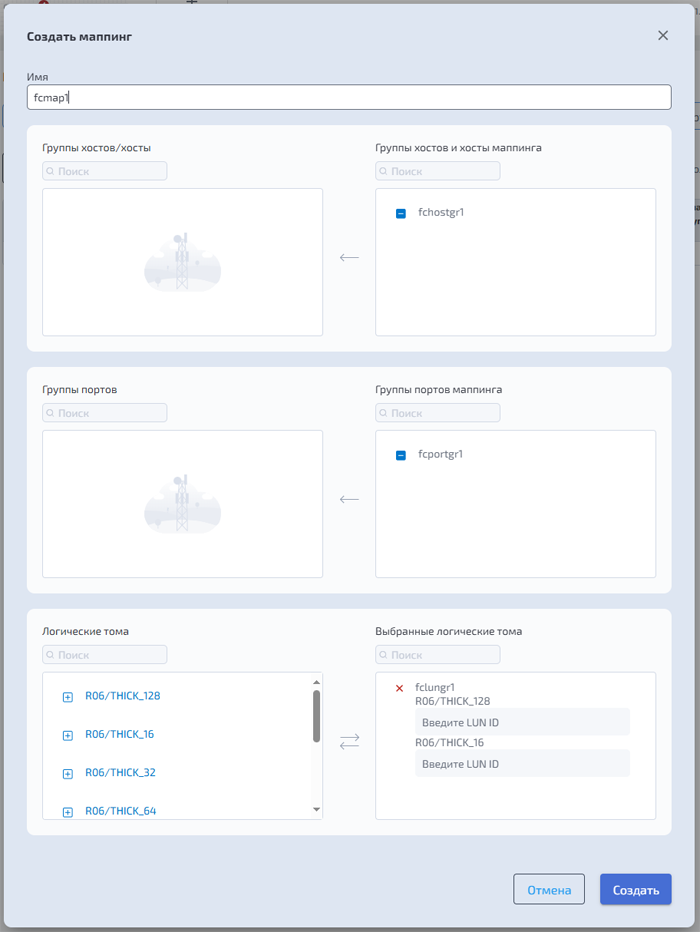Select fclungr1 group label
The image size is (700, 932).
[x=435, y=687]
